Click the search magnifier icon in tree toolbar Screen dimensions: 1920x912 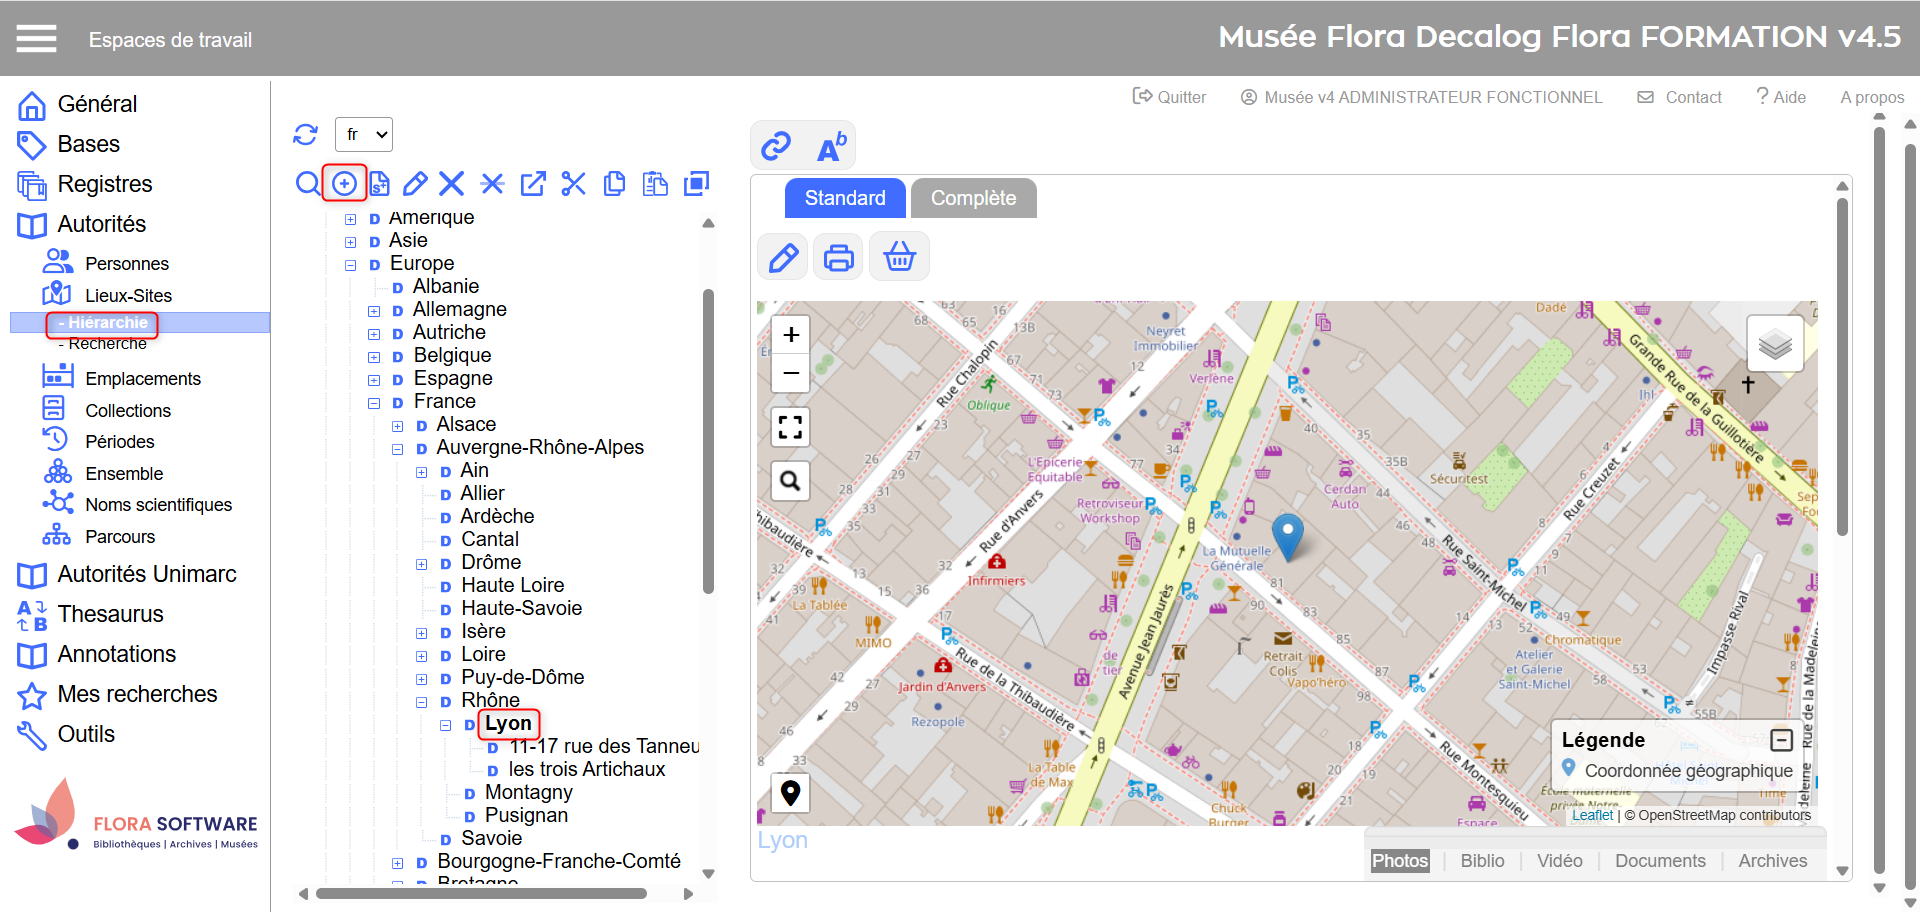pyautogui.click(x=307, y=184)
